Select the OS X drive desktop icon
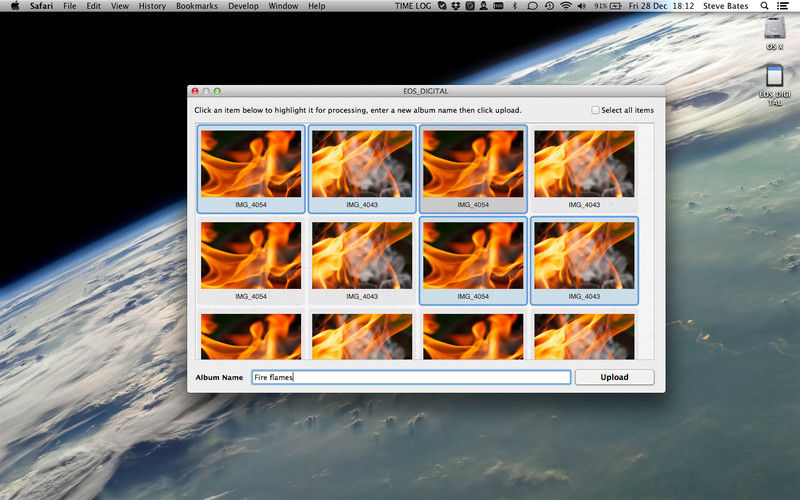This screenshot has width=800, height=500. (x=774, y=33)
